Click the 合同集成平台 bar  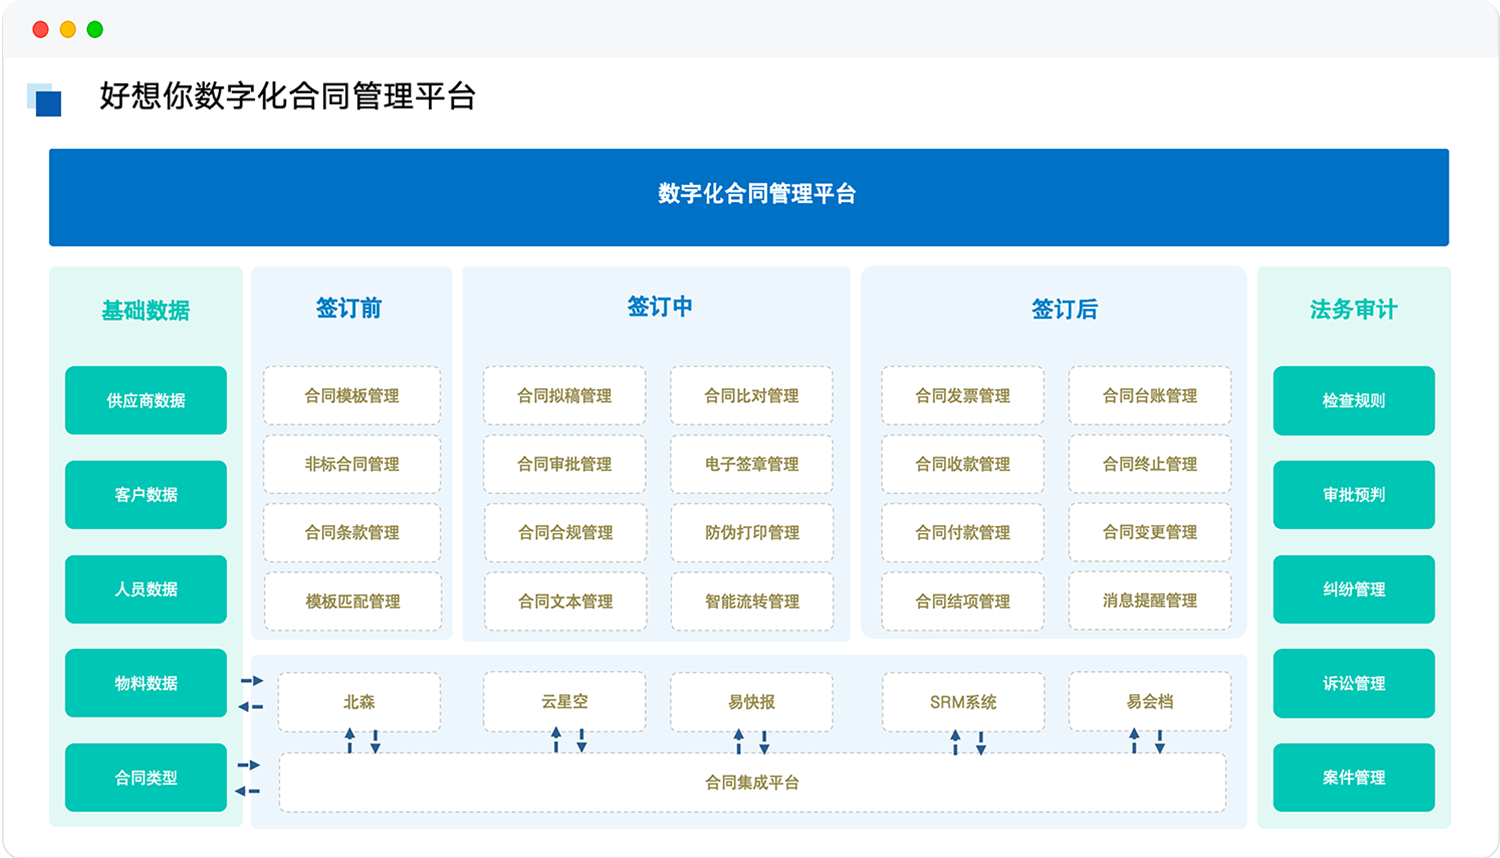752,782
